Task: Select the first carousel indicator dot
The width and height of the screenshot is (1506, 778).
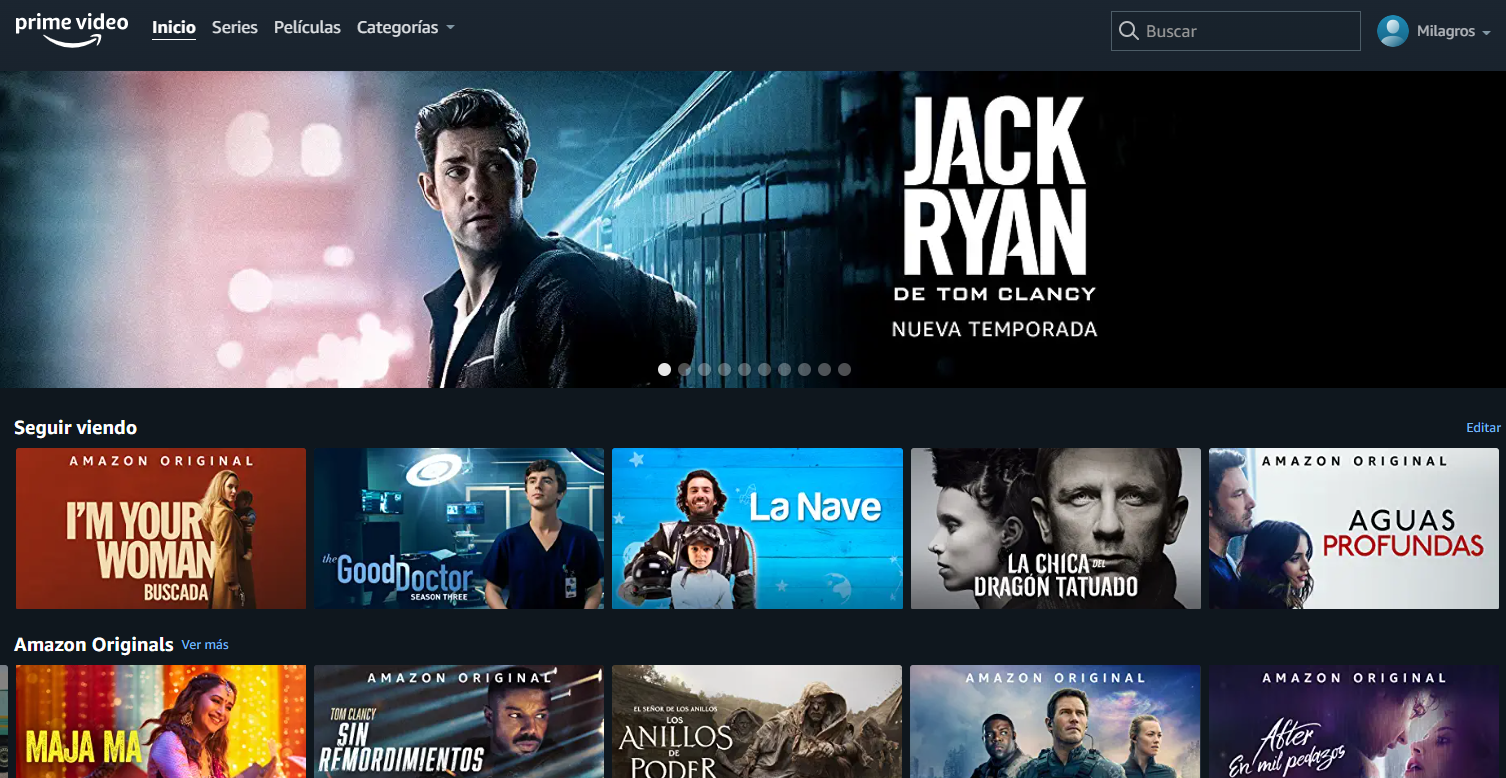Action: [x=664, y=369]
